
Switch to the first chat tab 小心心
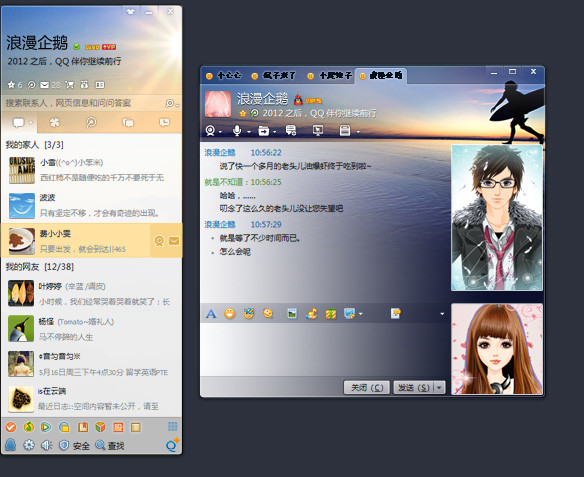224,76
